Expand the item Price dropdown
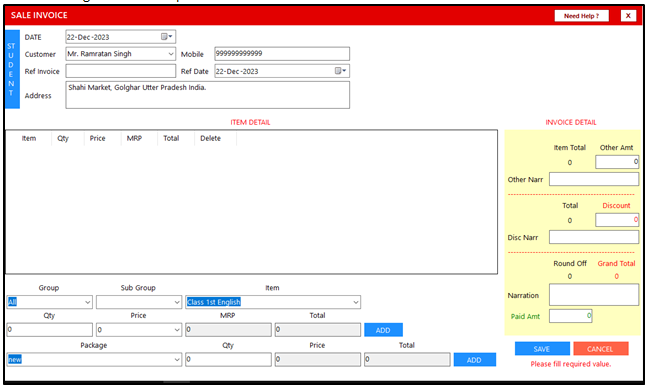This screenshot has width=651, height=389. pos(177,330)
